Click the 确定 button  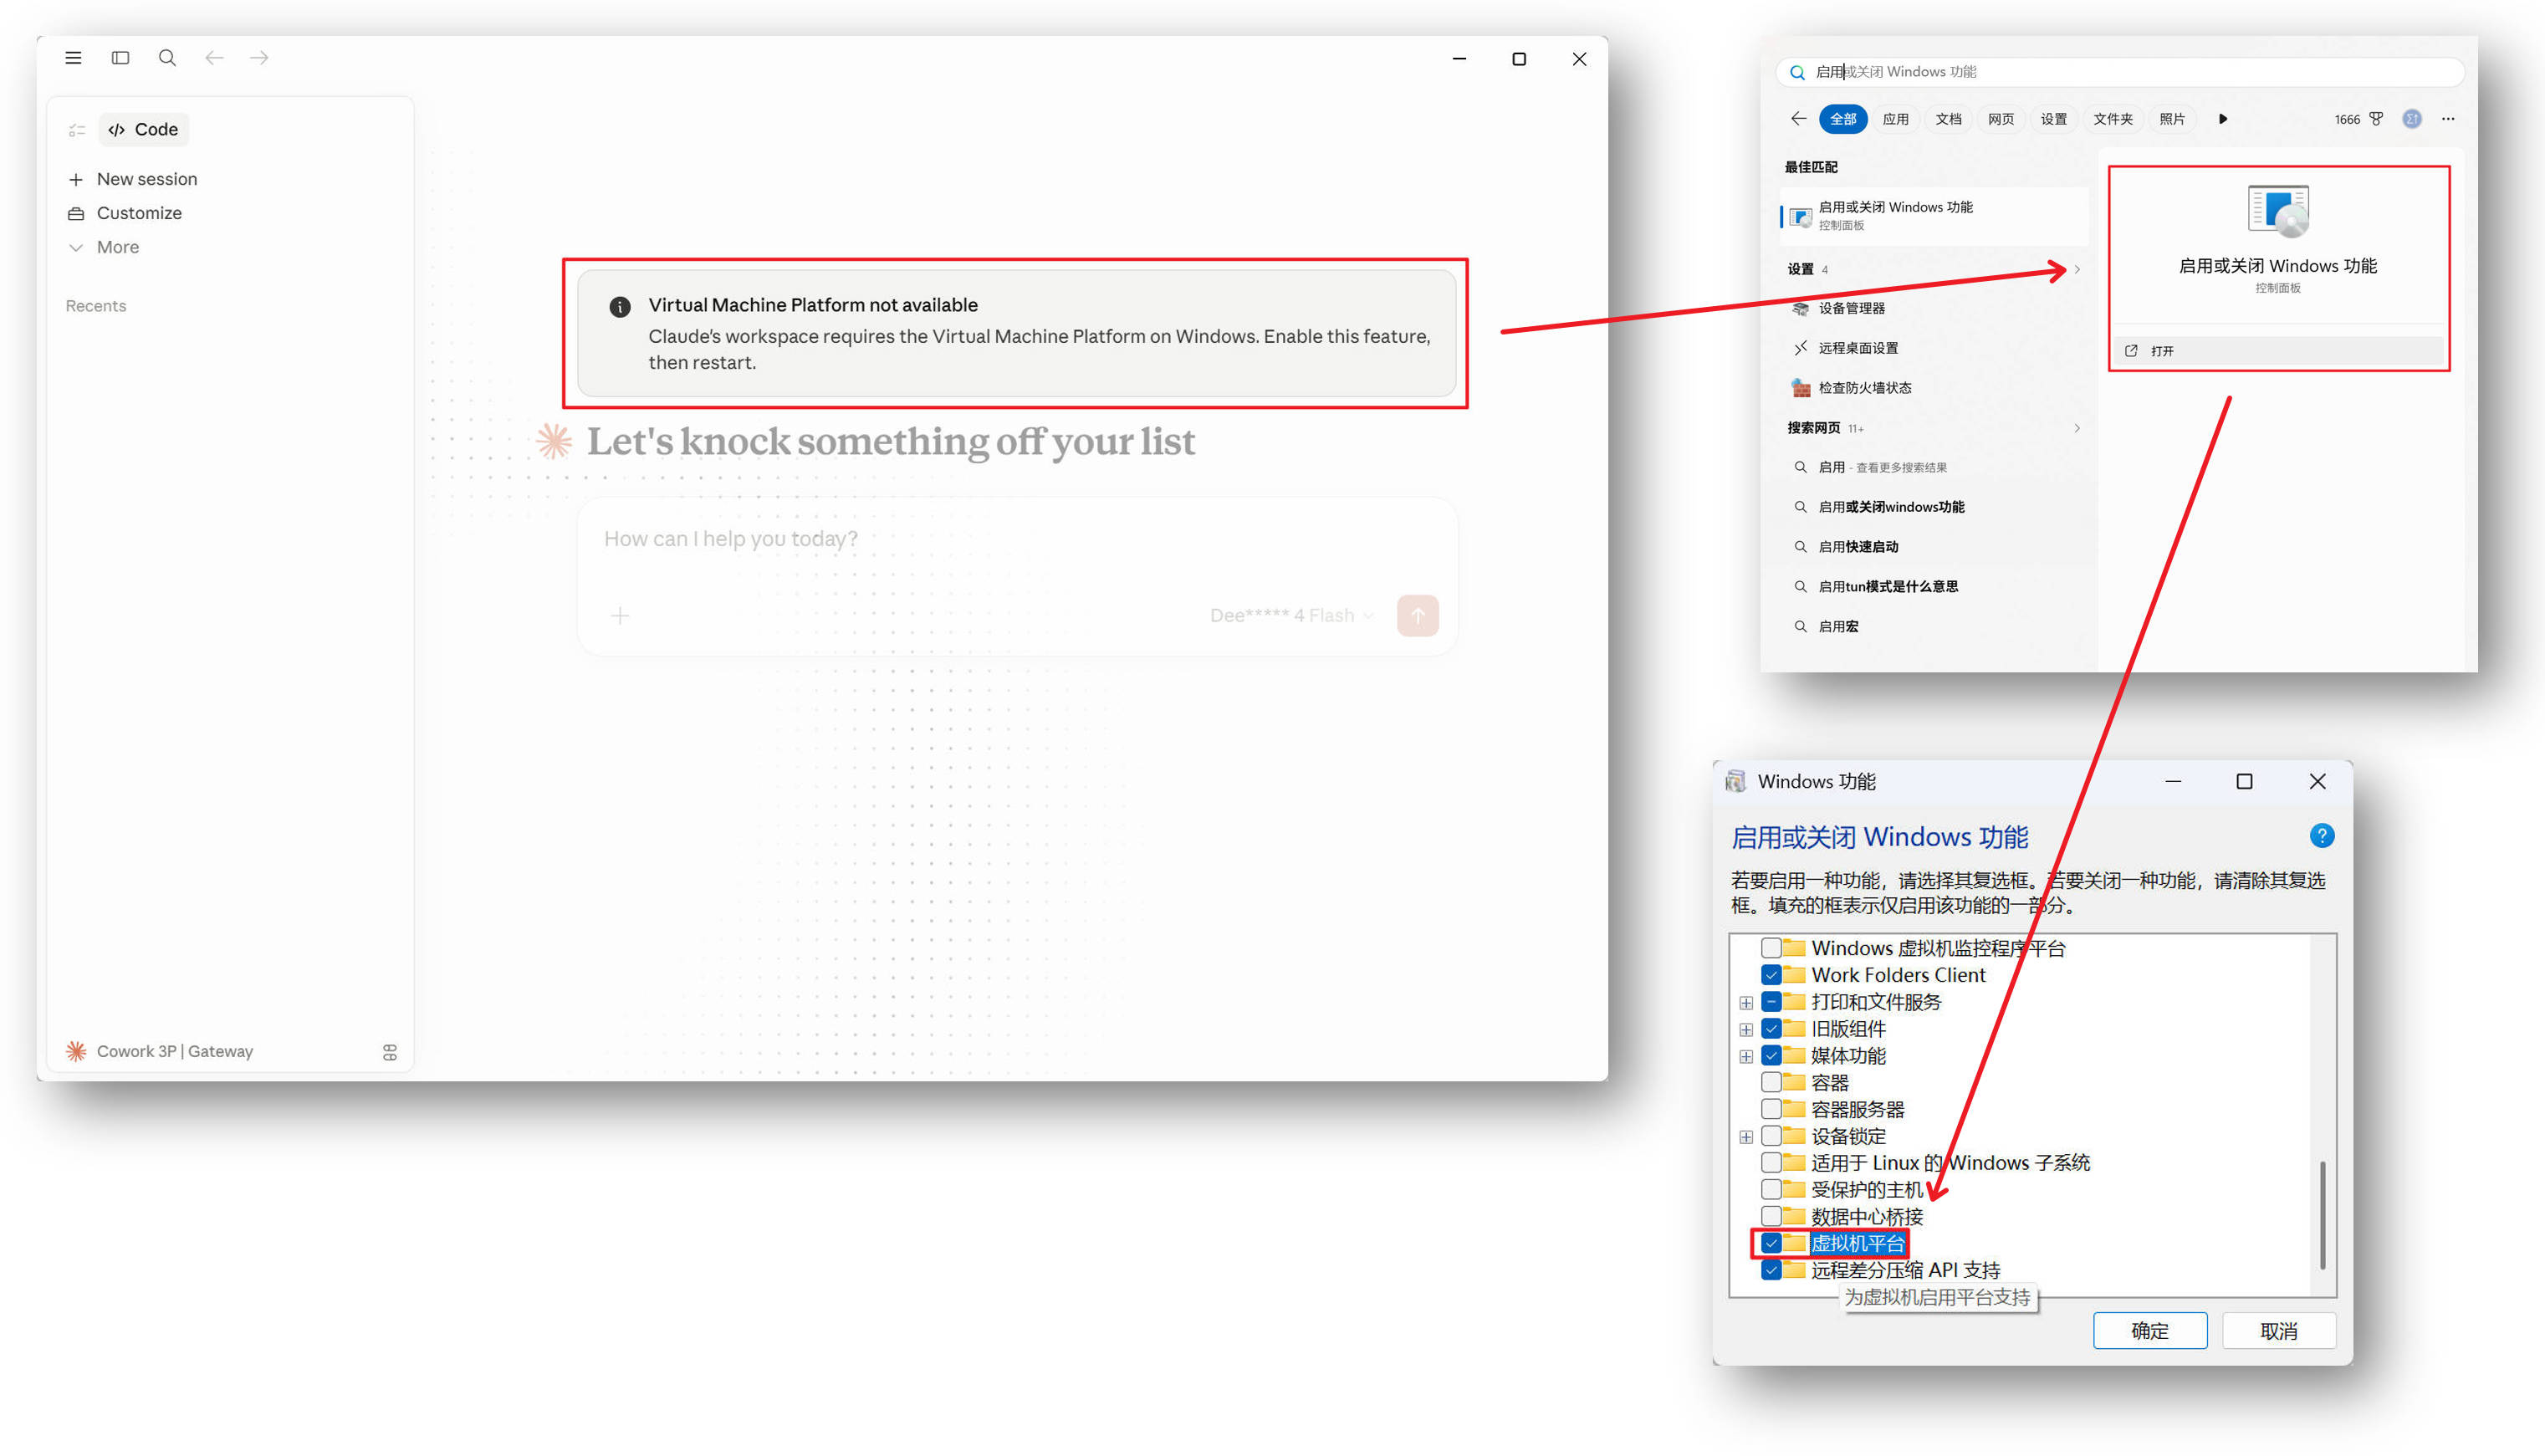coord(2150,1331)
